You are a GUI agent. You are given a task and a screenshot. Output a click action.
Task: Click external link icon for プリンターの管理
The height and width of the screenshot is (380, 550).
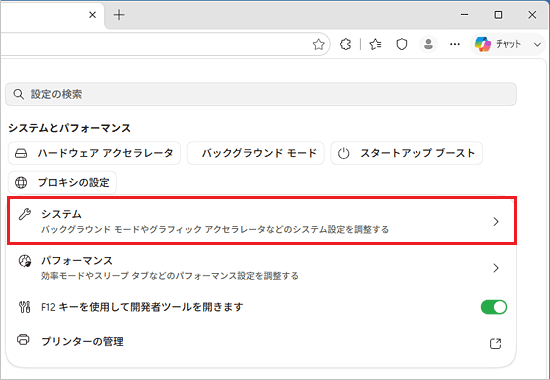[x=495, y=343]
